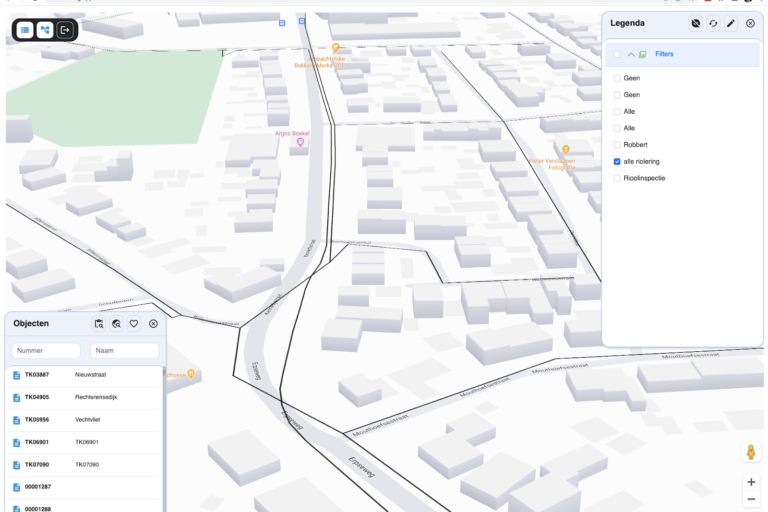Zoom in the map with plus button

pos(751,482)
